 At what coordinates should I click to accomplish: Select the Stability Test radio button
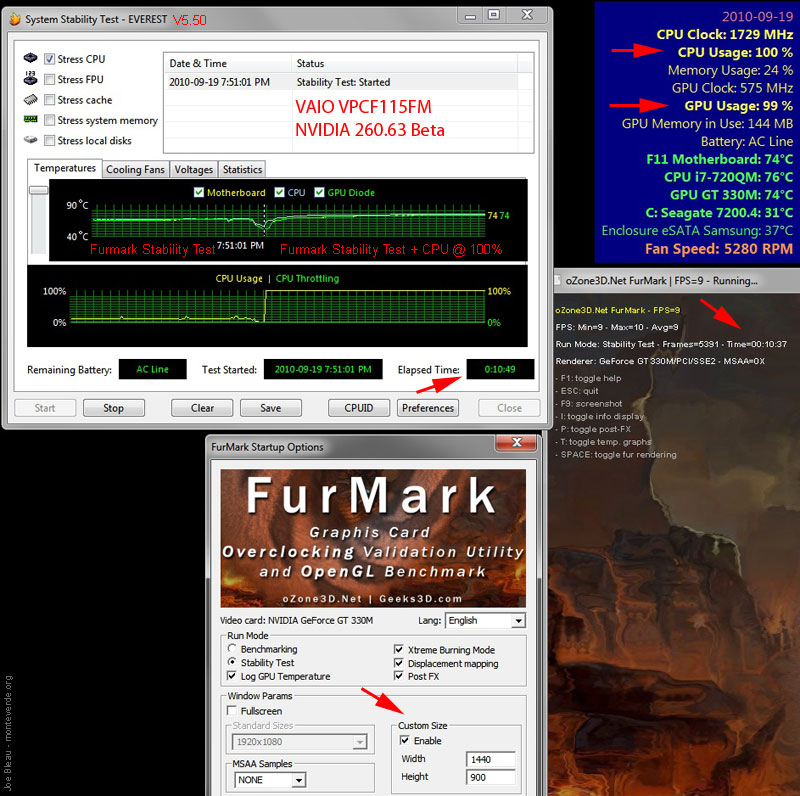point(232,662)
